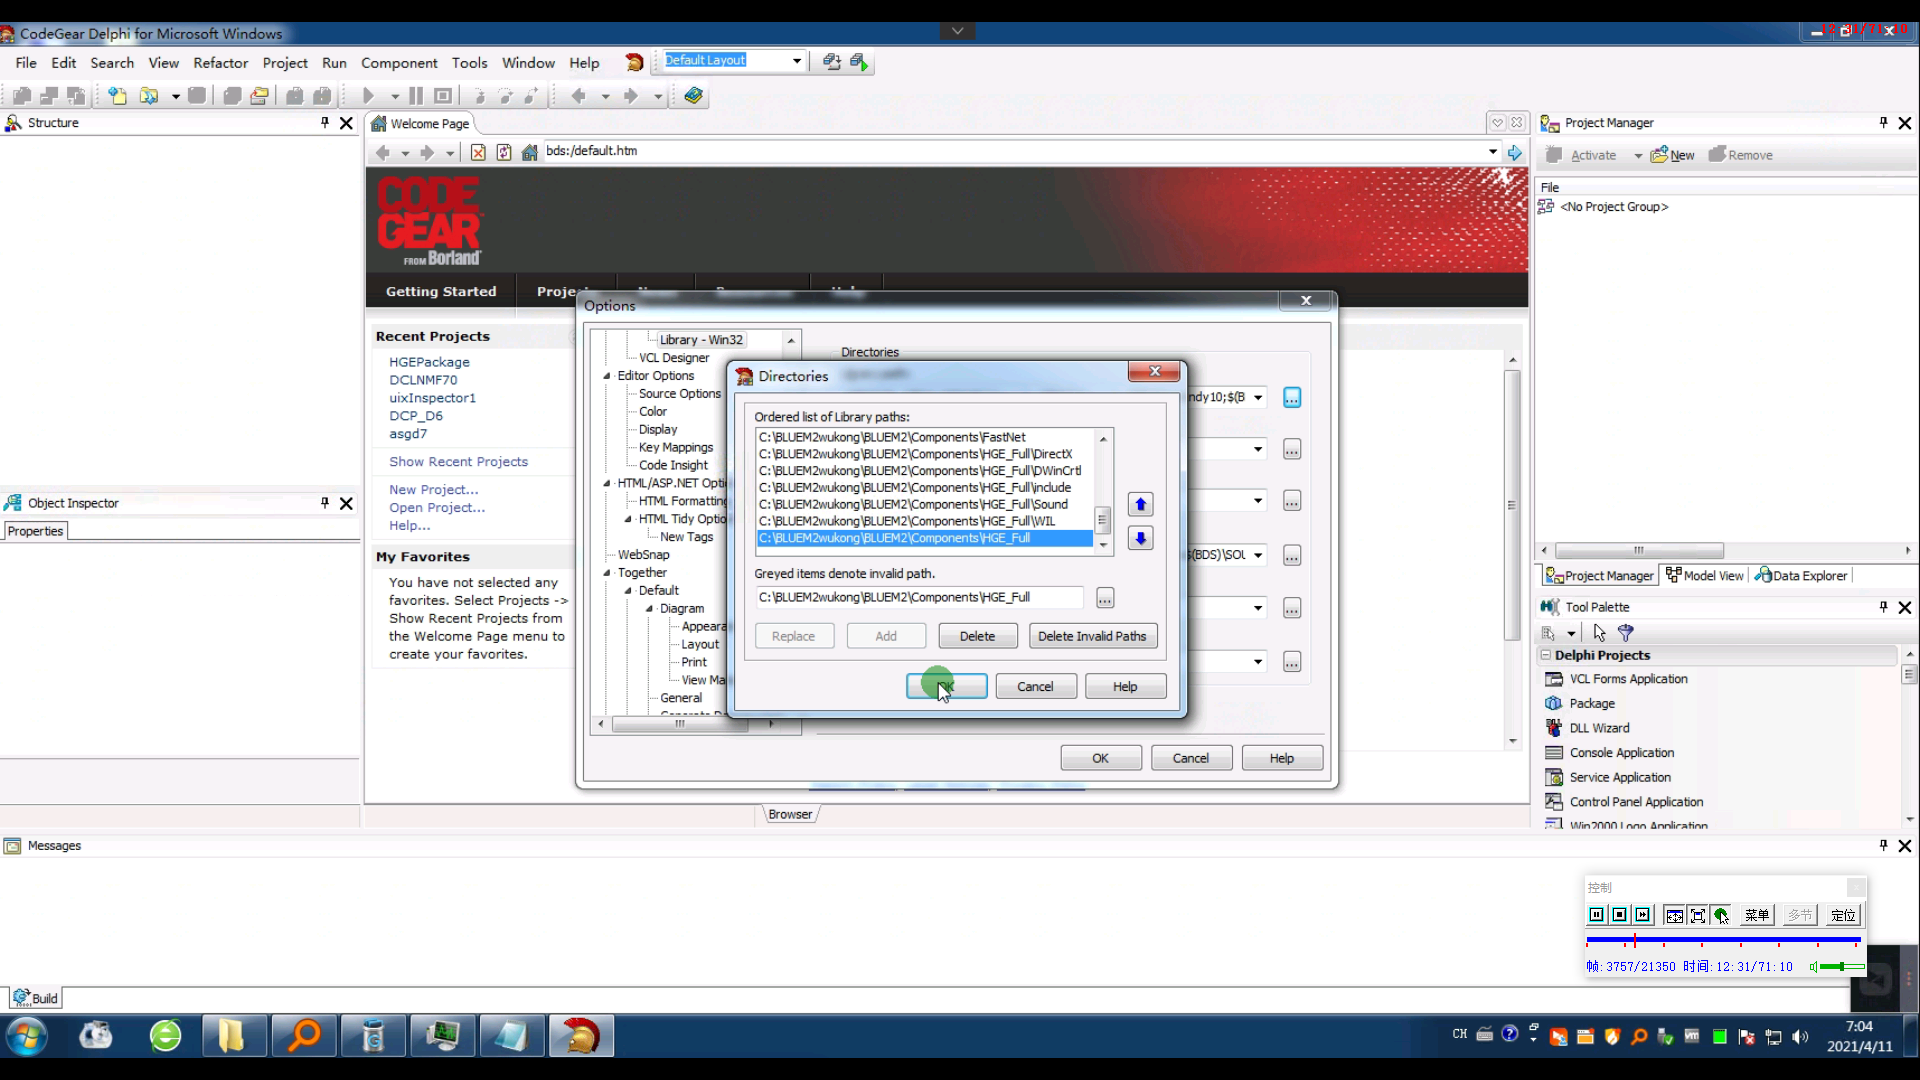Click the Run toolbar icon

pos(368,96)
